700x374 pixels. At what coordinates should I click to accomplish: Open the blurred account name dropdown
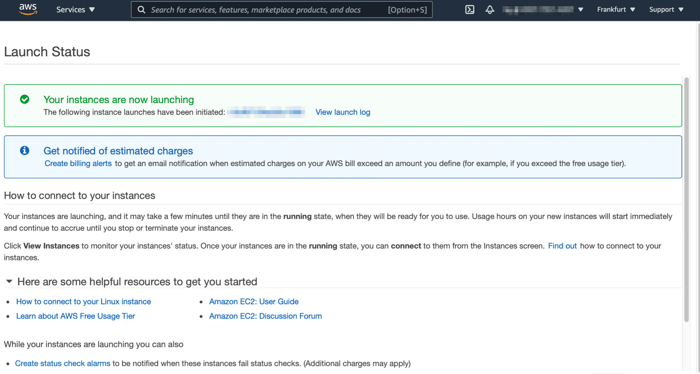pyautogui.click(x=543, y=9)
